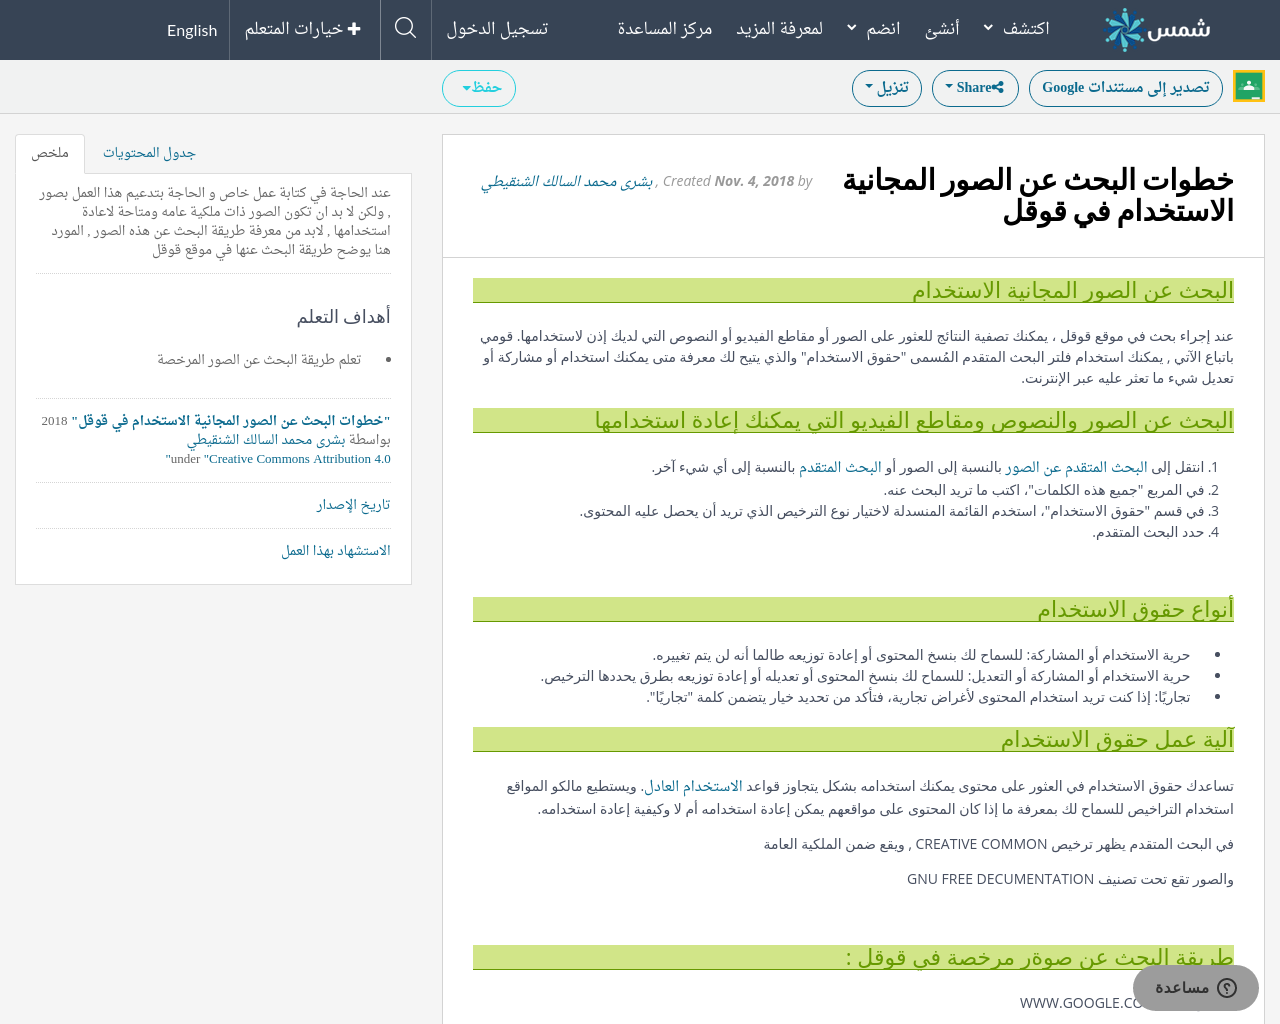Viewport: 1280px width, 1024px height.
Task: Open the search magnifier icon
Action: (405, 28)
